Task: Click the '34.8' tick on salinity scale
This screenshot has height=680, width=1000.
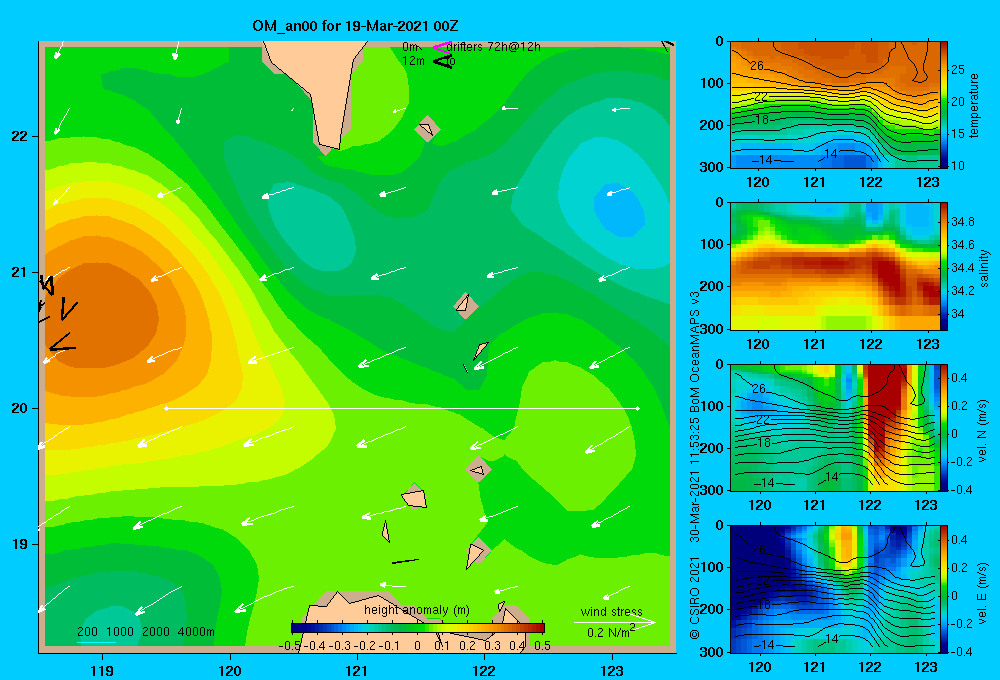Action: tap(962, 222)
